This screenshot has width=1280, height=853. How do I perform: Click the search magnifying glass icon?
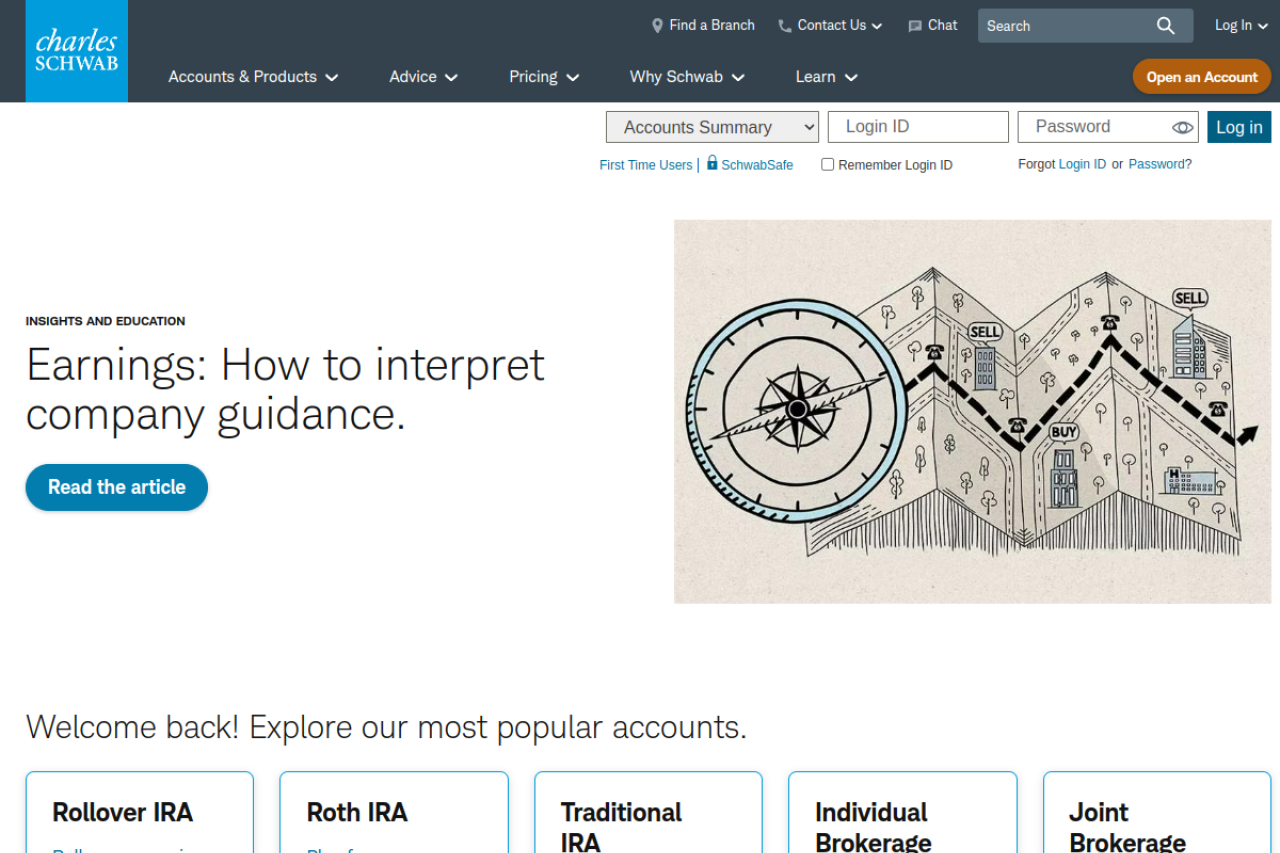(1165, 26)
